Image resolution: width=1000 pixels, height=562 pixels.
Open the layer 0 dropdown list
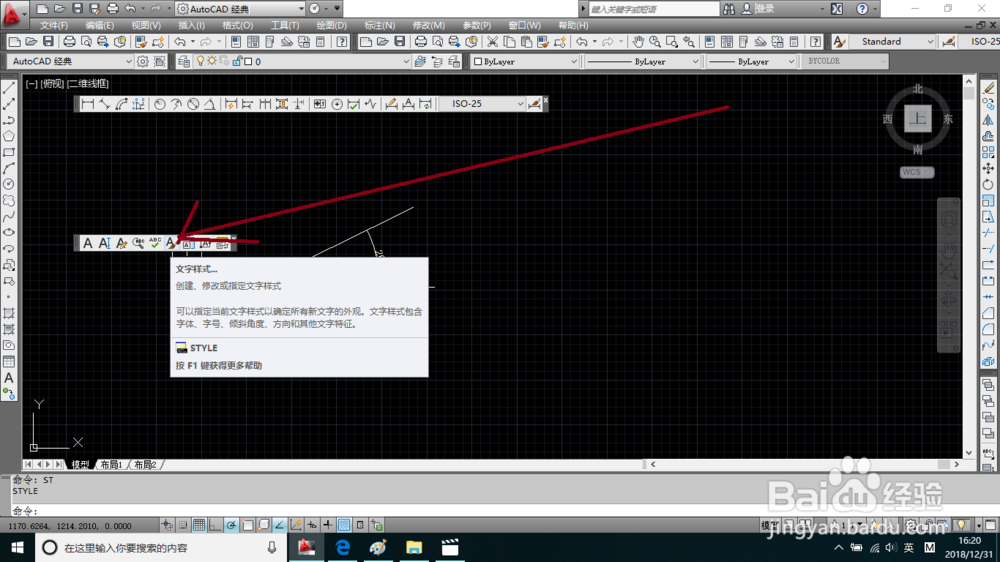(x=406, y=61)
